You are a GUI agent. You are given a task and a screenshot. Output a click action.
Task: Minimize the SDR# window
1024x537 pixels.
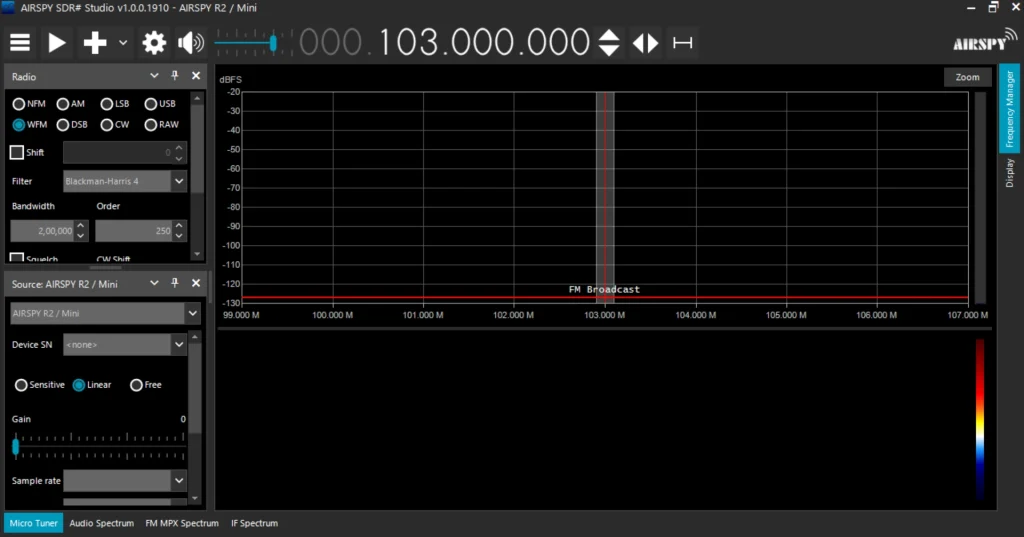(x=971, y=8)
